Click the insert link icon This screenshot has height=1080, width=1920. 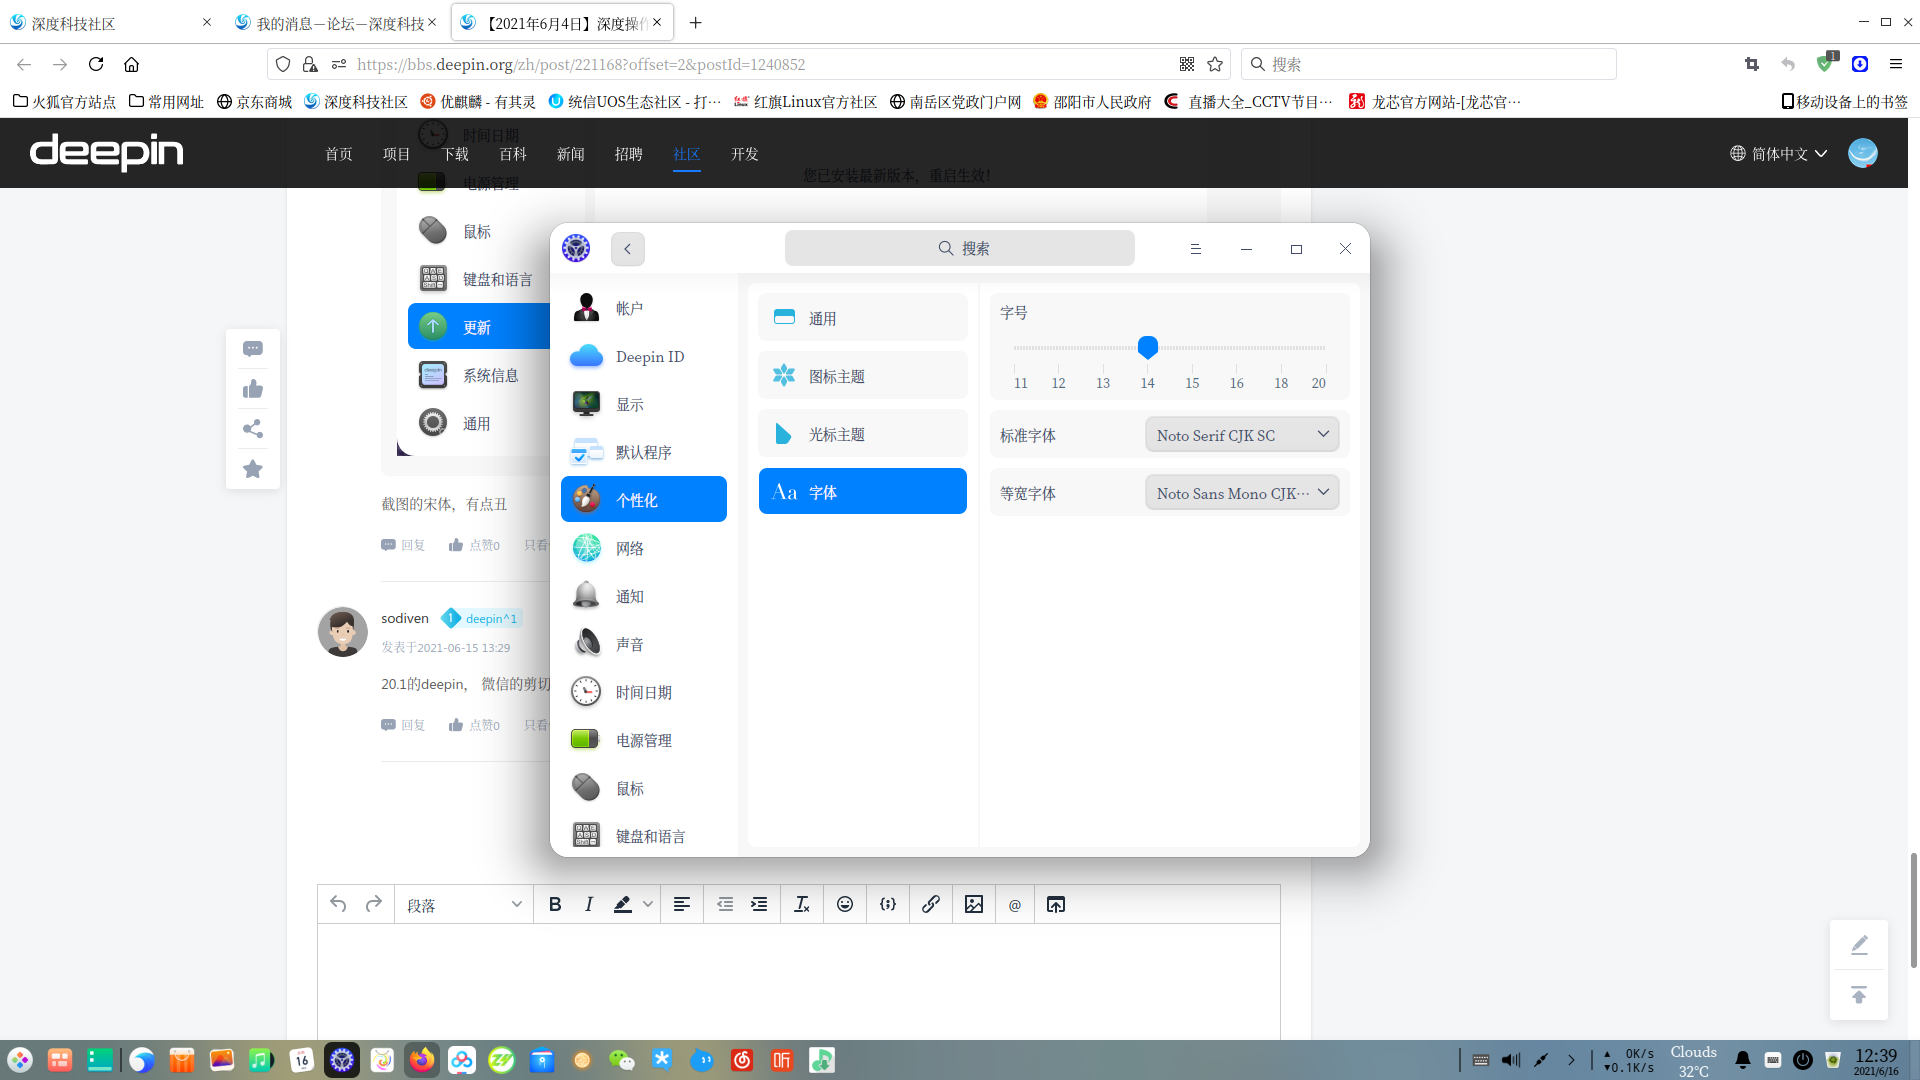(x=930, y=904)
